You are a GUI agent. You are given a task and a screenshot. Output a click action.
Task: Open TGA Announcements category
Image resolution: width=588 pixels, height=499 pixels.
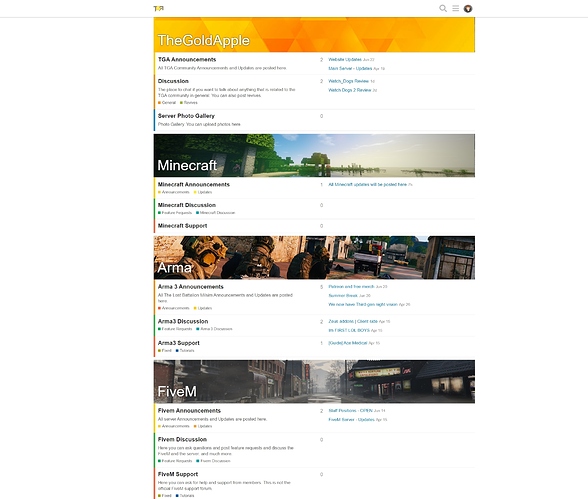click(187, 59)
